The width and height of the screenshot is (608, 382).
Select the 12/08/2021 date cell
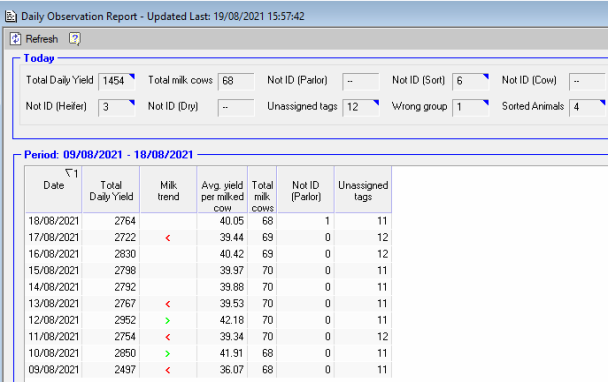tap(54, 320)
